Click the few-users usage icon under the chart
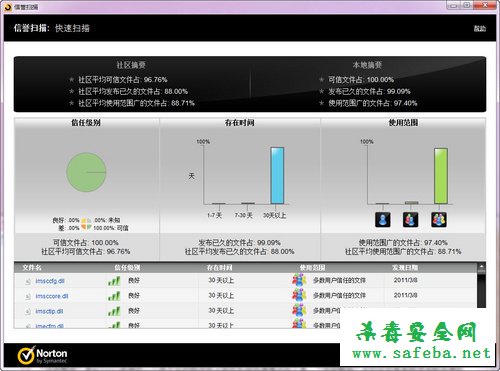The image size is (500, 371). click(x=411, y=220)
